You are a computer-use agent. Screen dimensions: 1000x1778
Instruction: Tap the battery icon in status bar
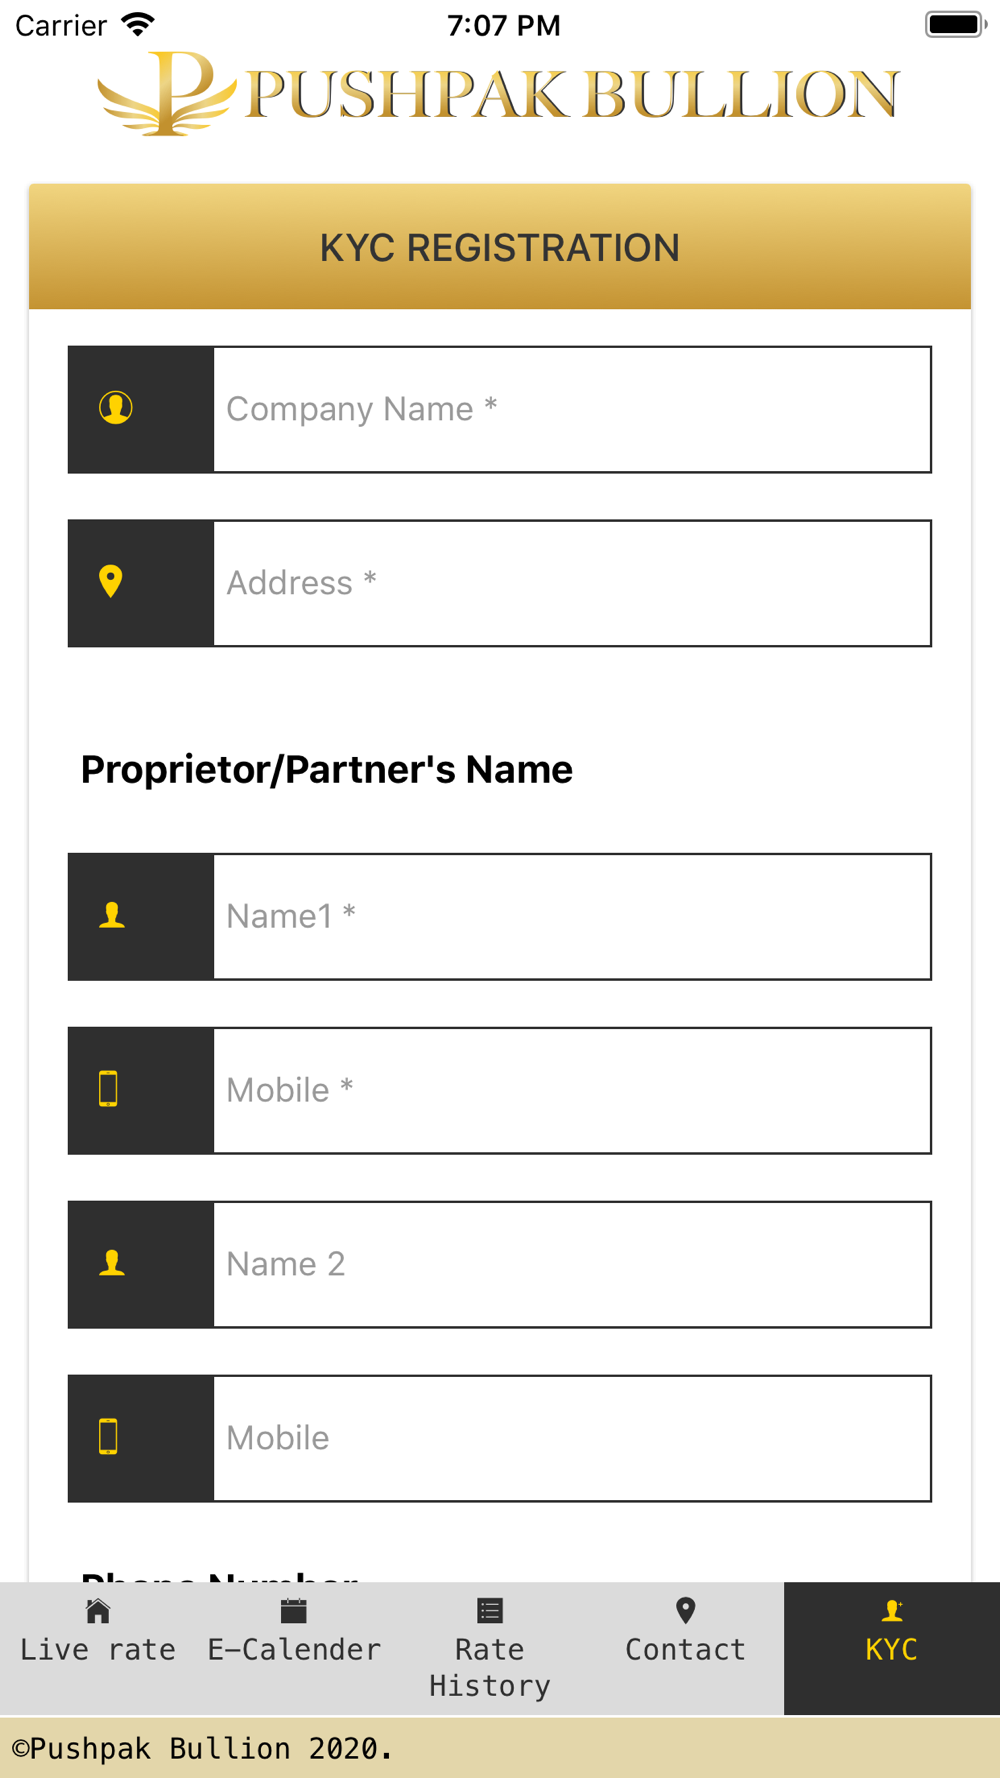(x=955, y=24)
